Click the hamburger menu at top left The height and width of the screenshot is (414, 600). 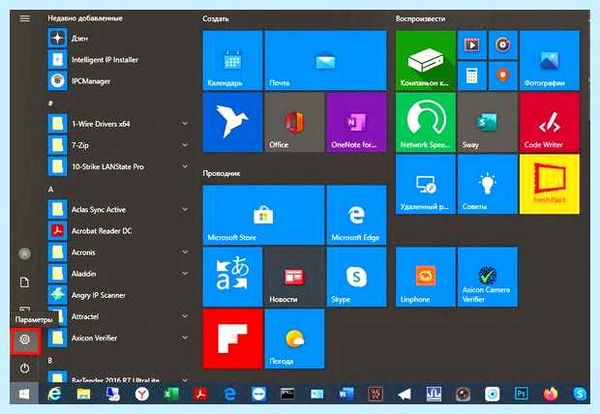tap(24, 18)
